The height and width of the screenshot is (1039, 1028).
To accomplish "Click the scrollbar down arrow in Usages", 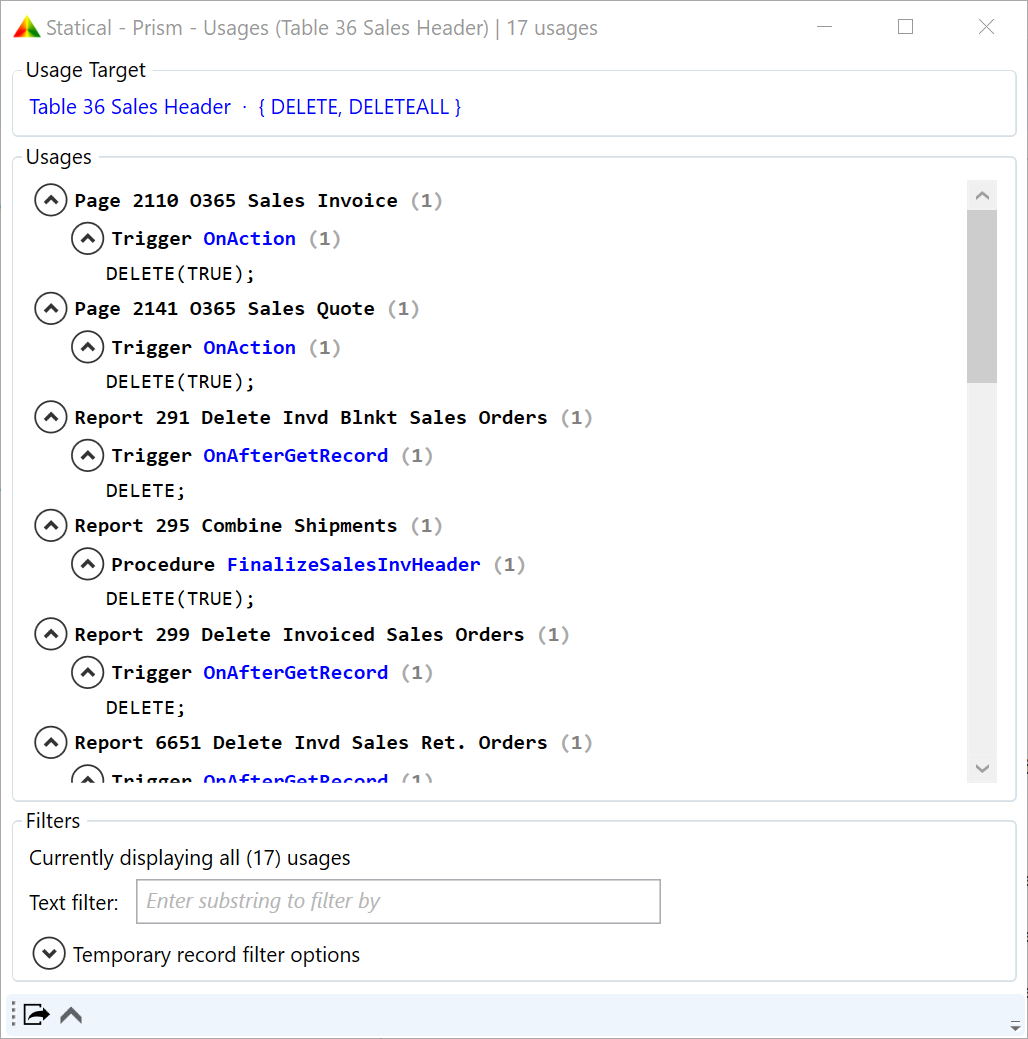I will [x=982, y=768].
